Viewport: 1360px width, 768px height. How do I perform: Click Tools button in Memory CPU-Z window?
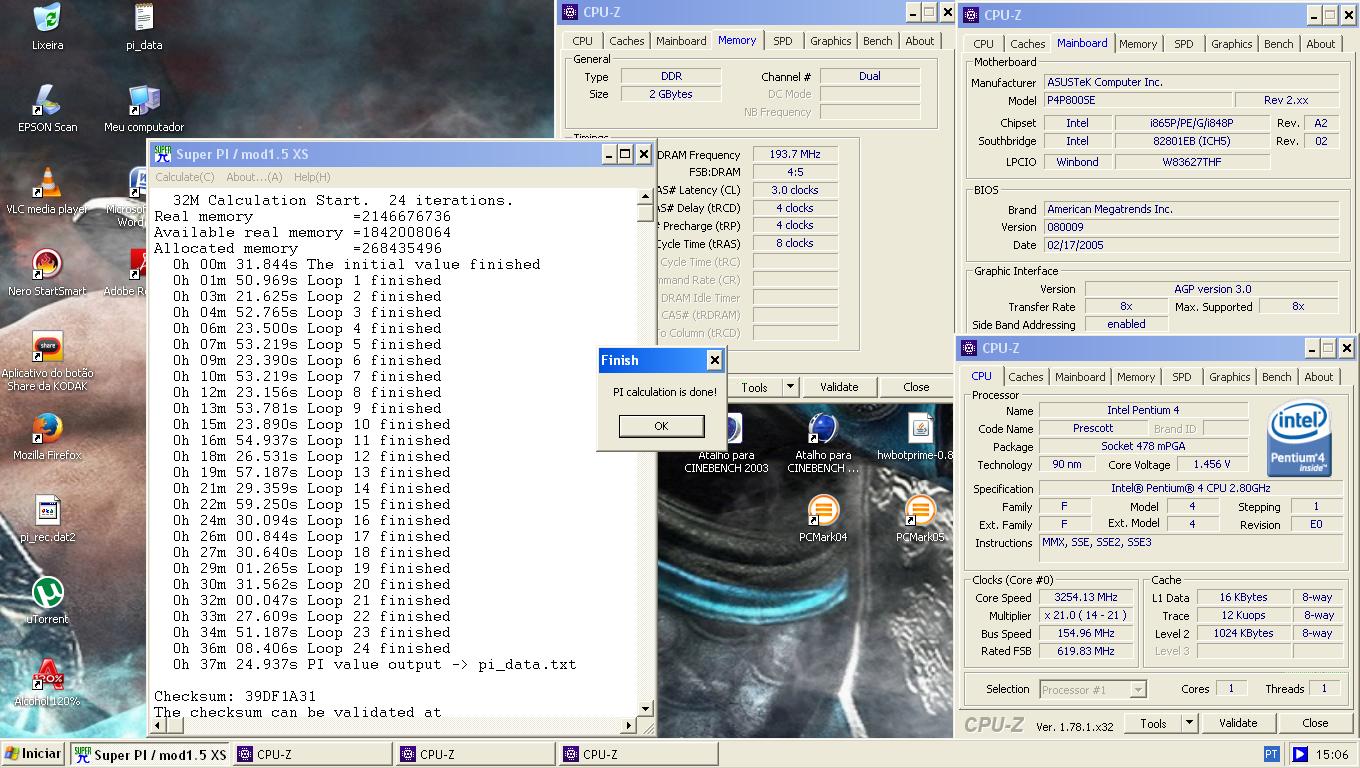click(x=755, y=387)
